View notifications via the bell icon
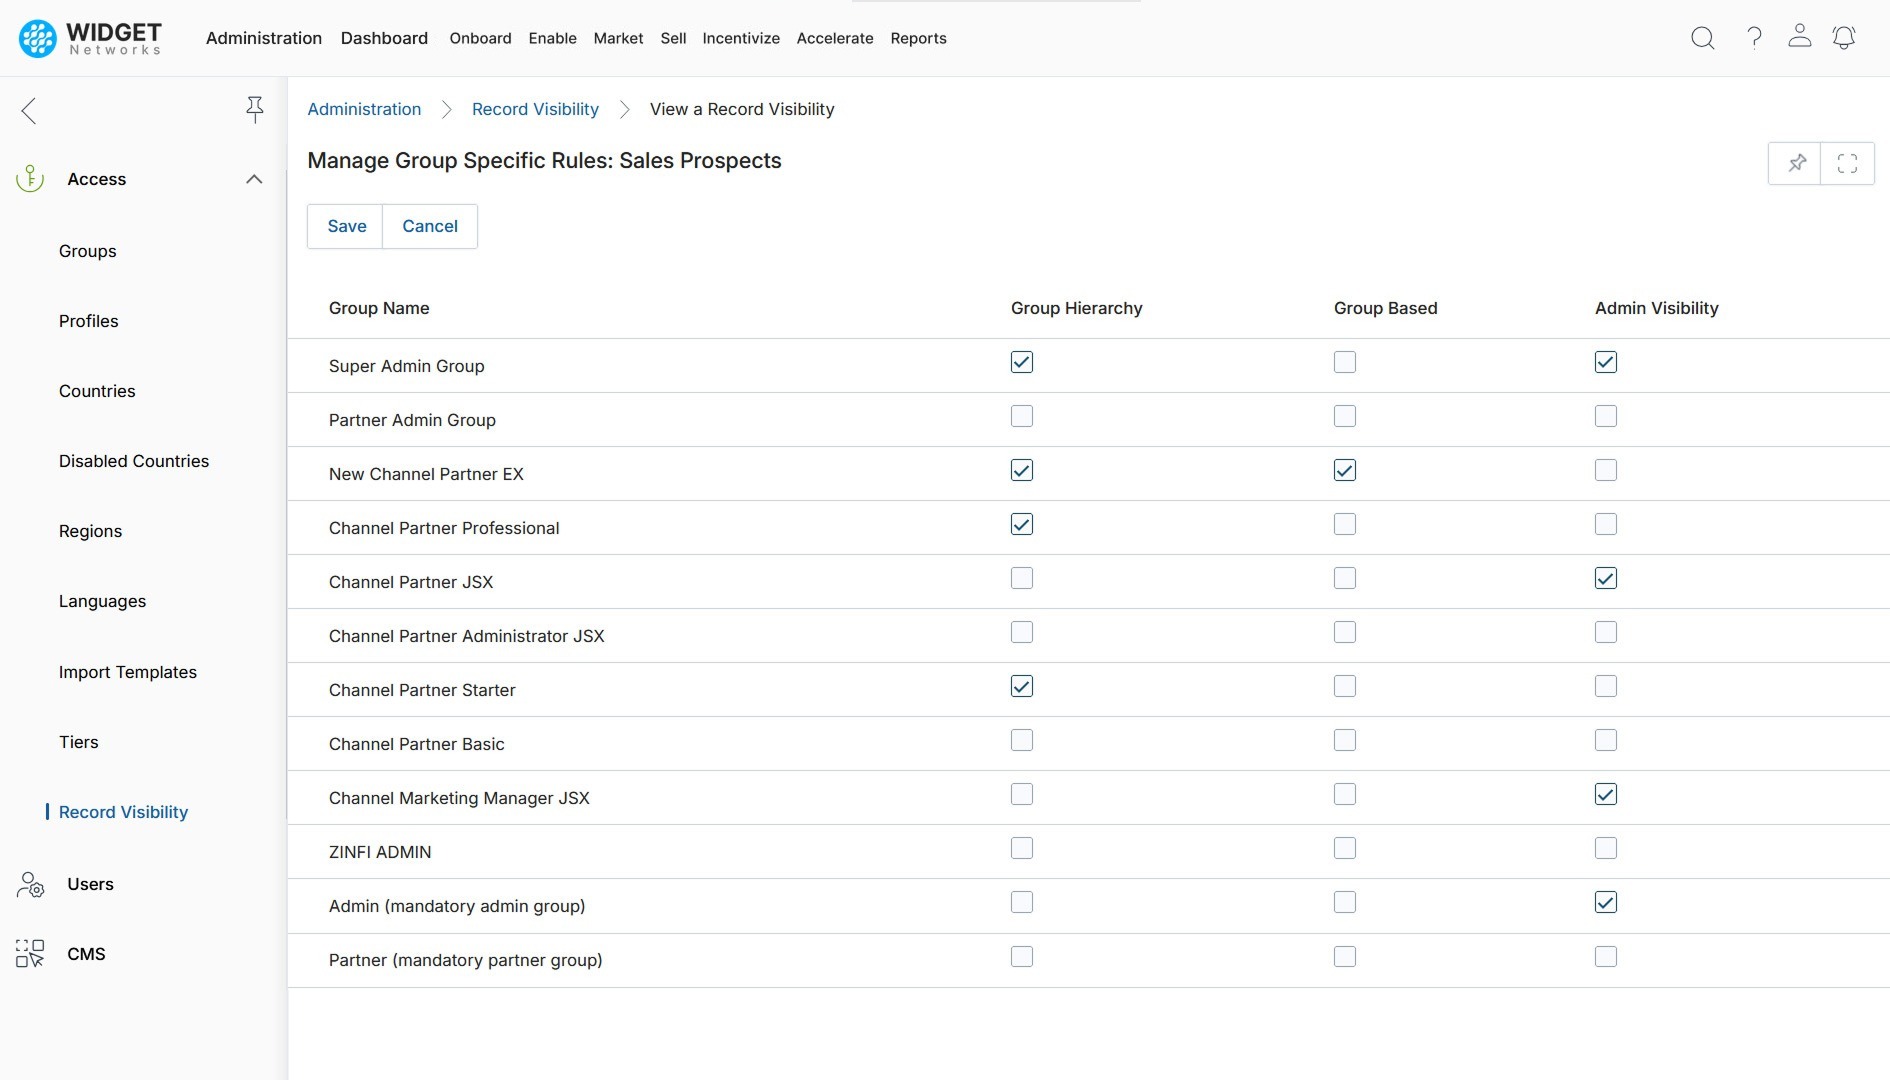Viewport: 1890px width, 1080px height. pos(1845,38)
